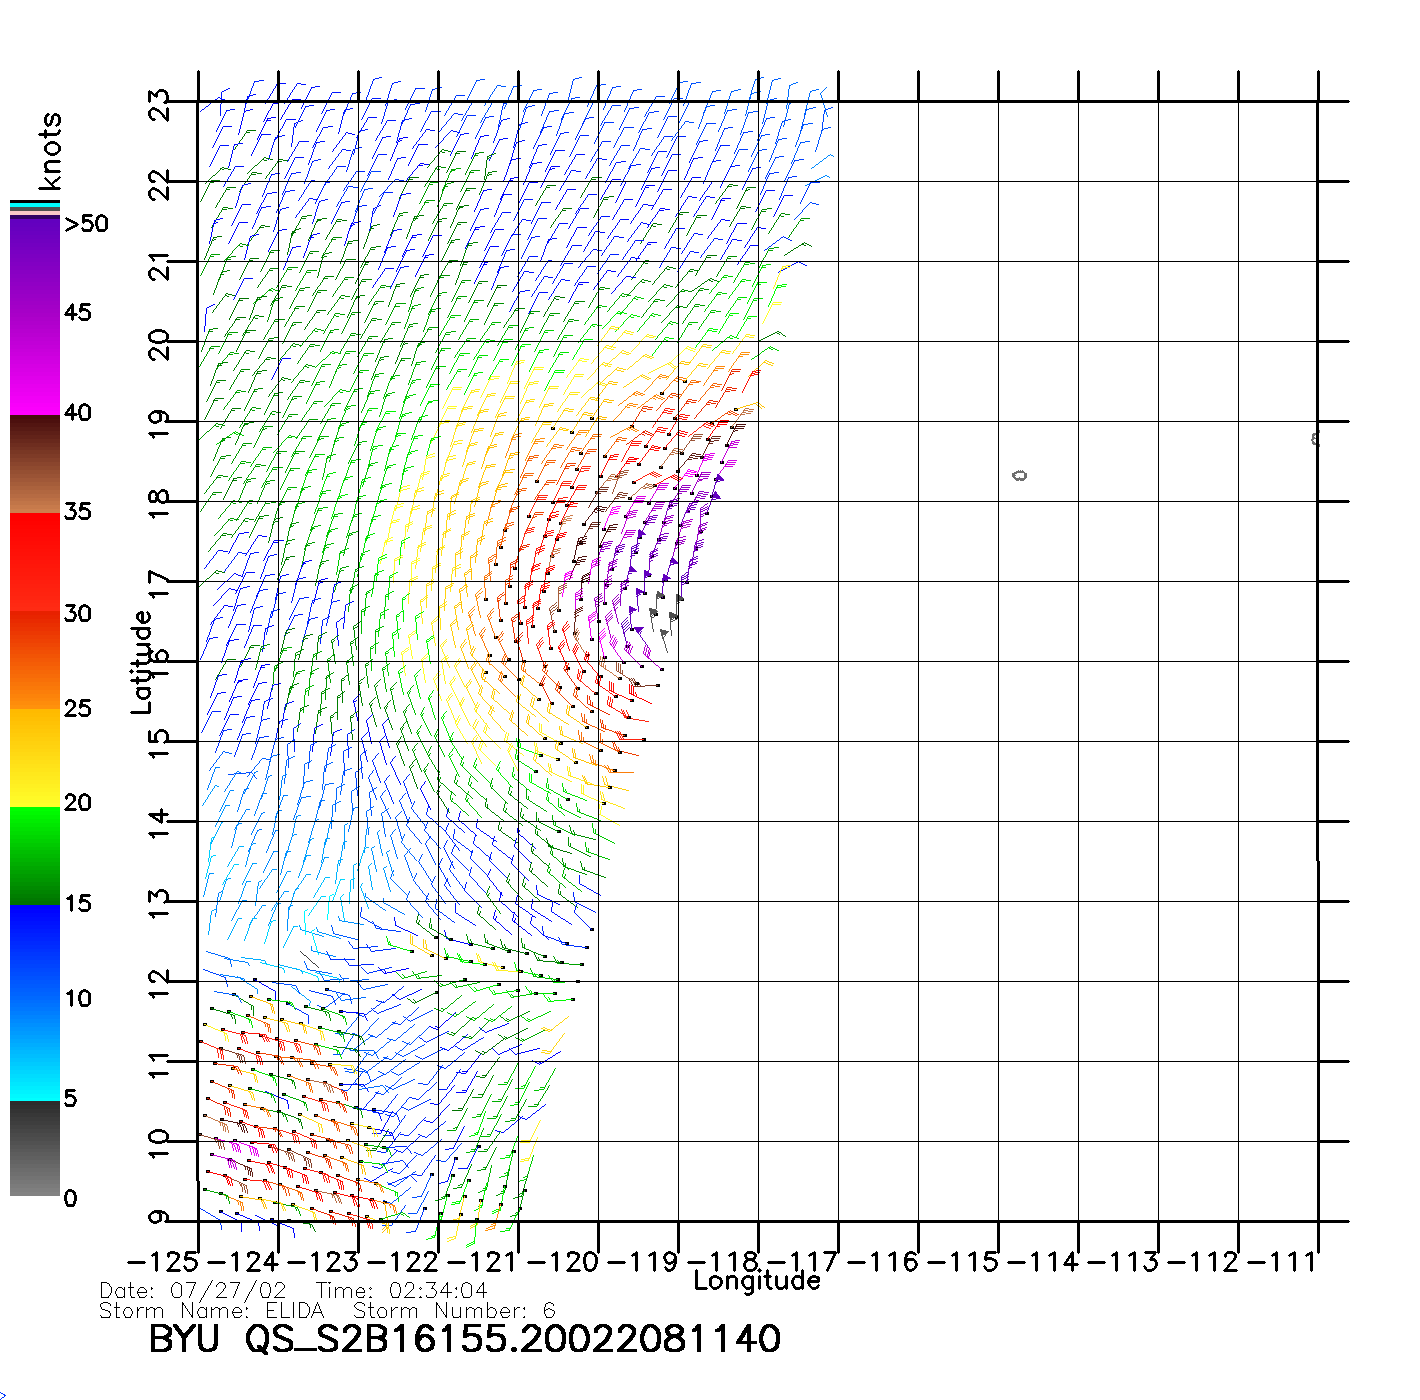
Task: Click the BYU QS_S2B16155 plot title
Action: coord(465,1339)
